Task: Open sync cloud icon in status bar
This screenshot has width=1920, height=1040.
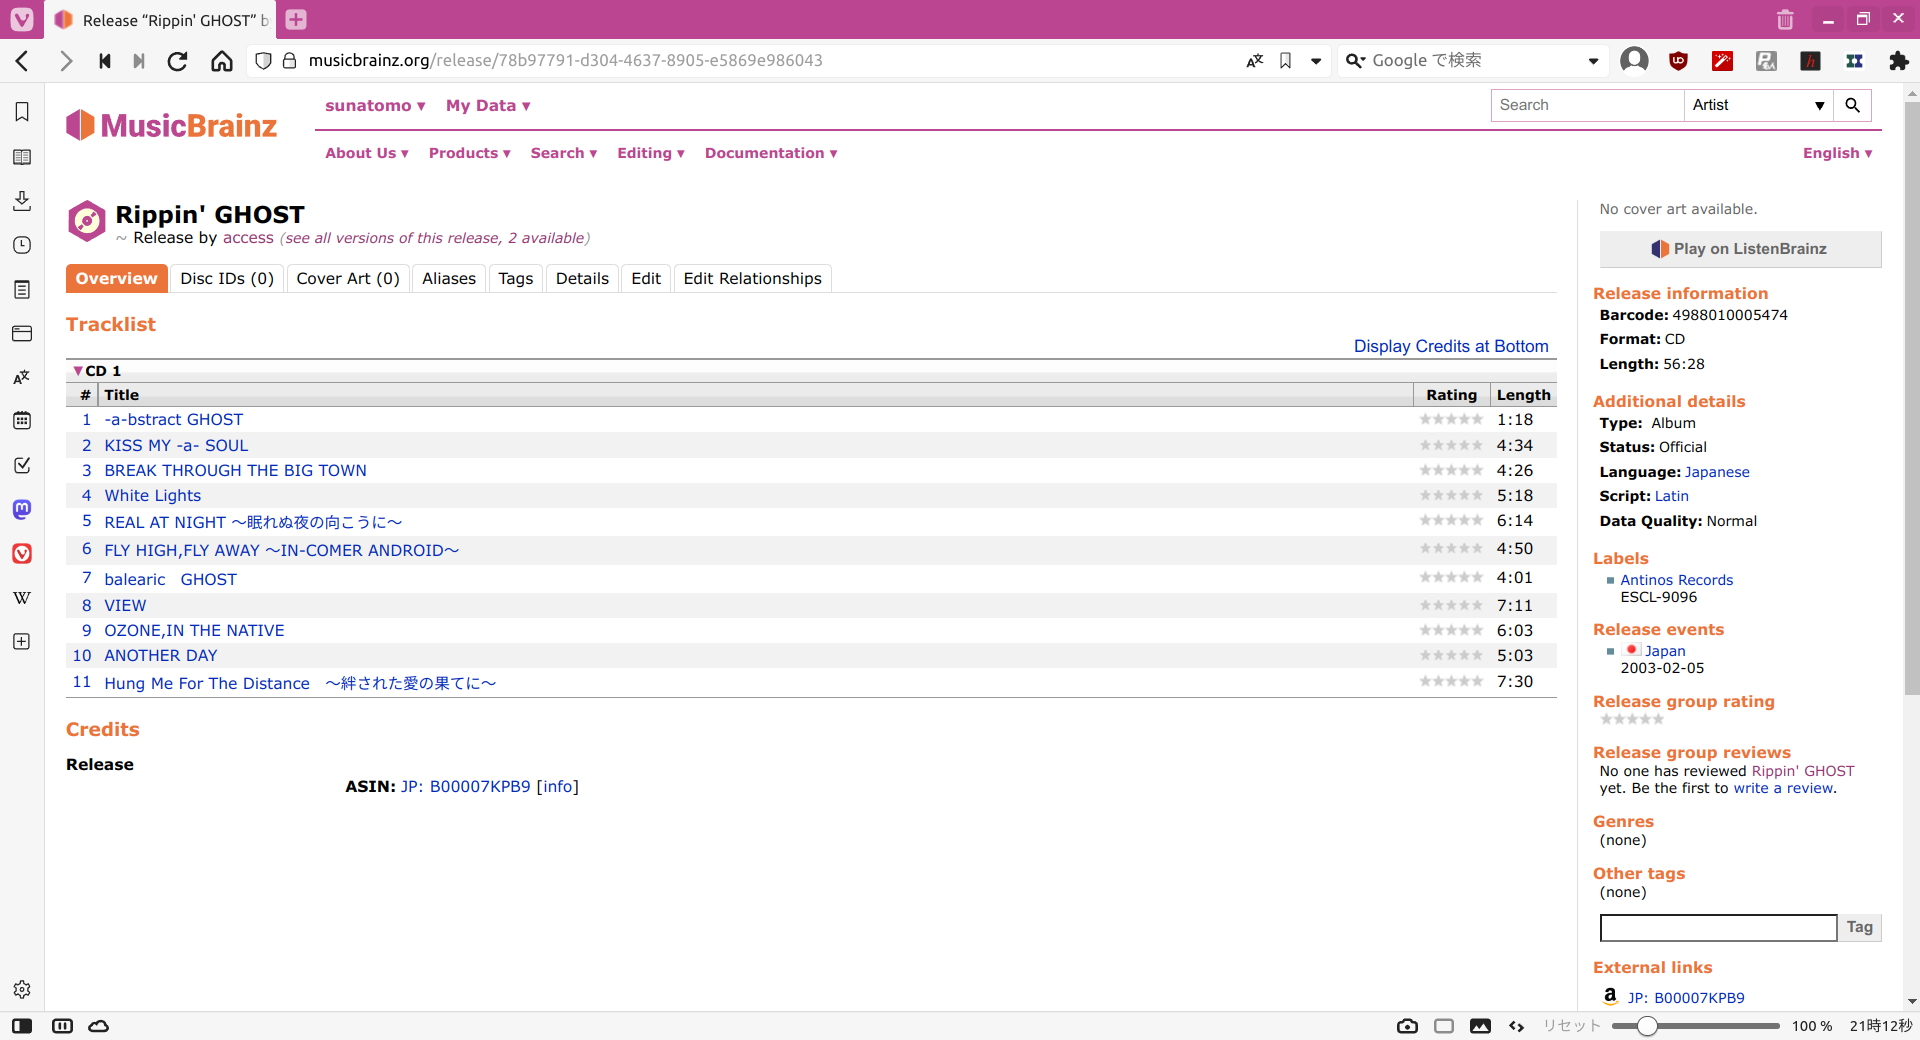Action: pos(98,1026)
